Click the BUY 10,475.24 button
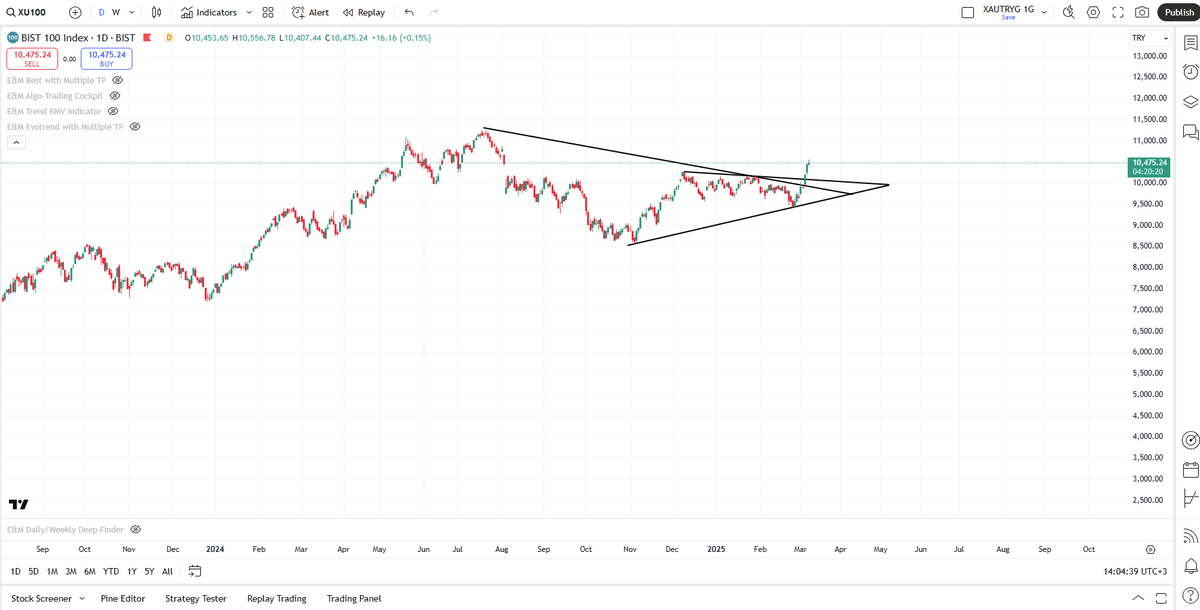The width and height of the screenshot is (1200, 610). [x=106, y=58]
